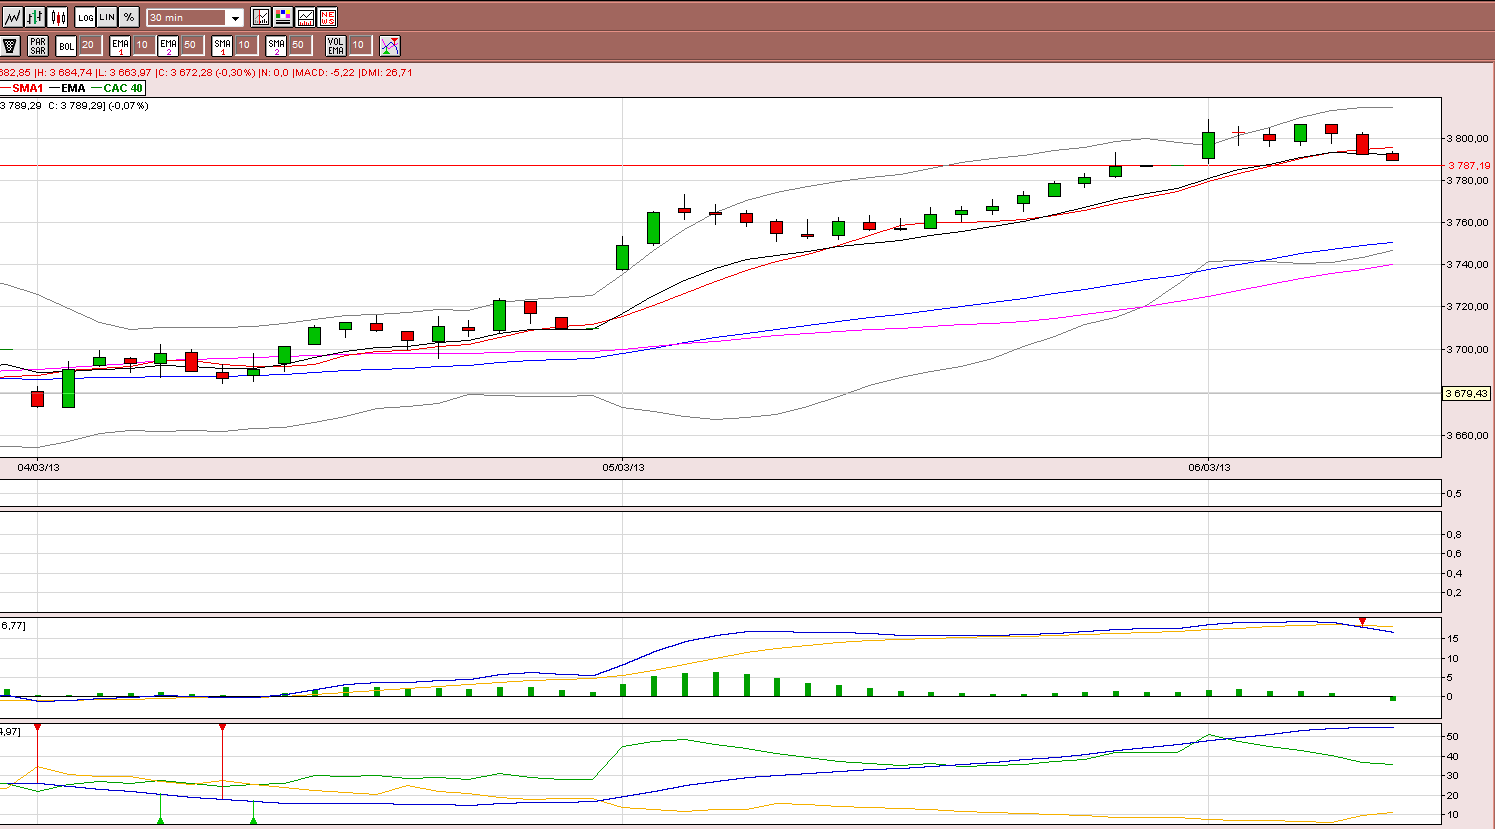Click the buy/sell signals icon
Image resolution: width=1495 pixels, height=829 pixels.
pyautogui.click(x=390, y=46)
